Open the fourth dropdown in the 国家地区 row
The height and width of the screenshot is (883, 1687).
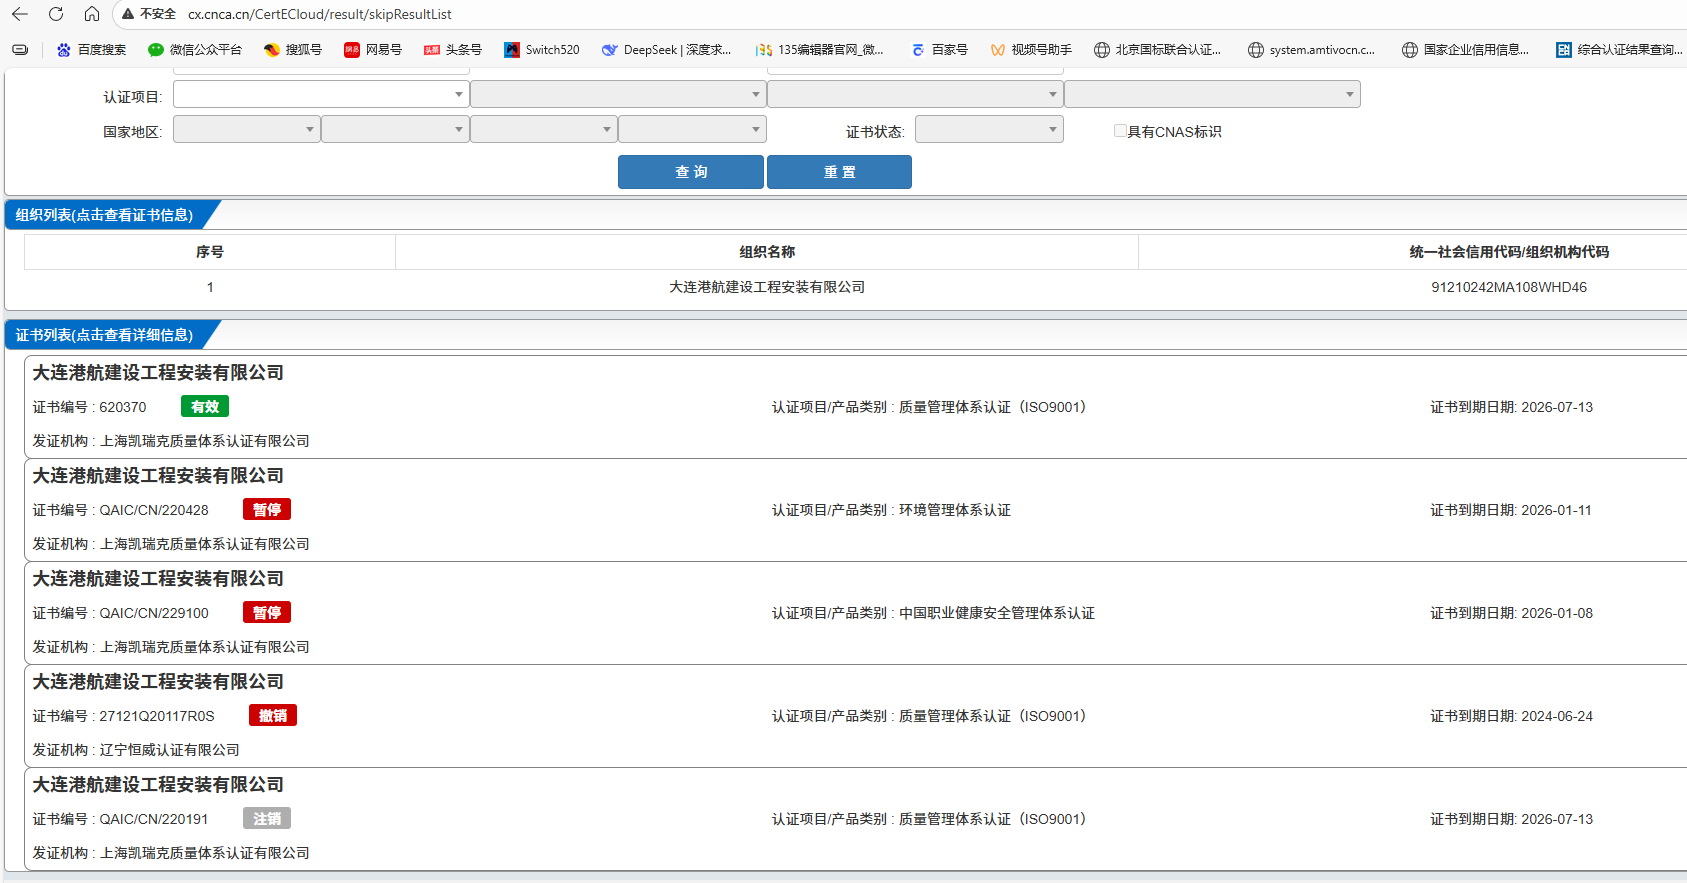[x=692, y=130]
